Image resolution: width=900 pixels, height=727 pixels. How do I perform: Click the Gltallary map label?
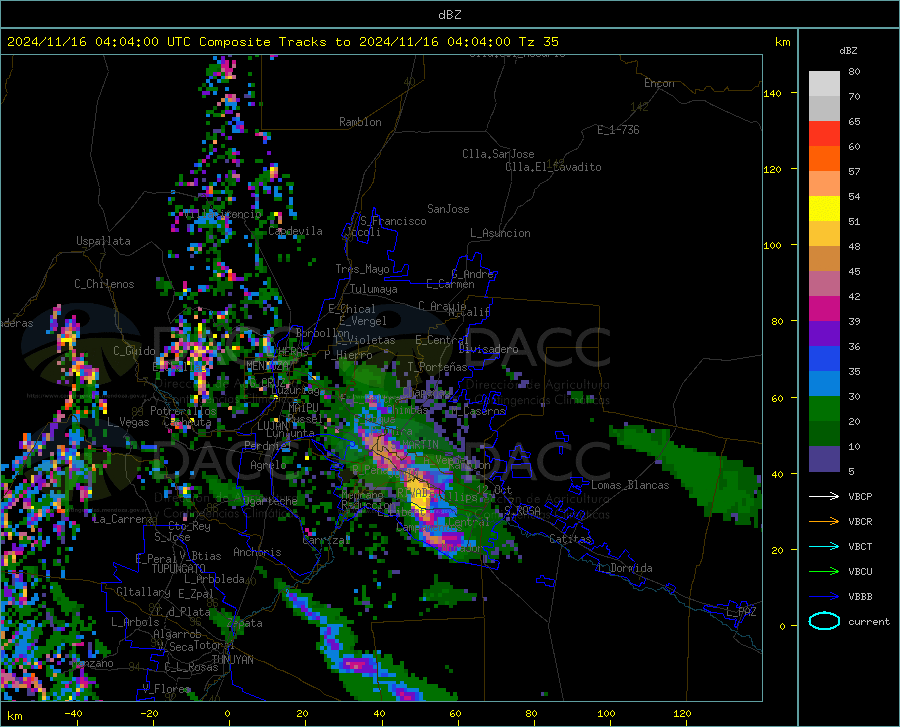click(143, 592)
